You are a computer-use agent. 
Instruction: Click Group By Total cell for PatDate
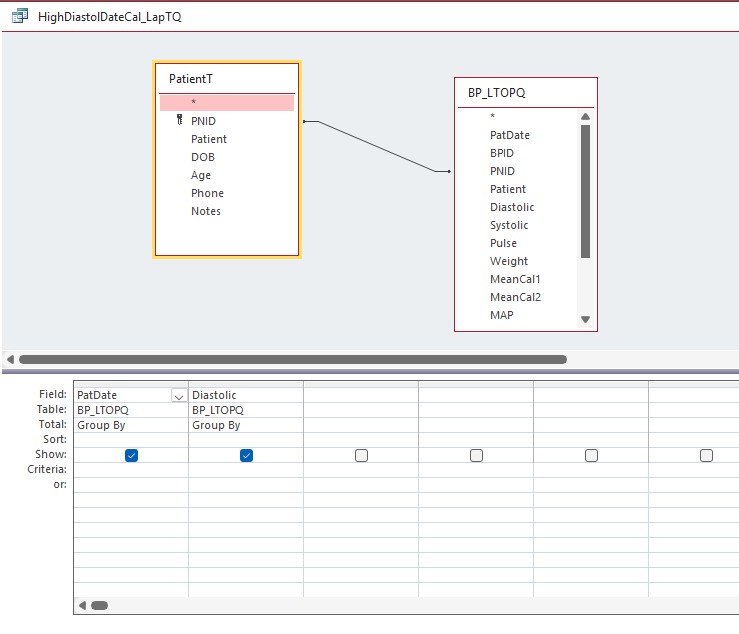tap(131, 425)
